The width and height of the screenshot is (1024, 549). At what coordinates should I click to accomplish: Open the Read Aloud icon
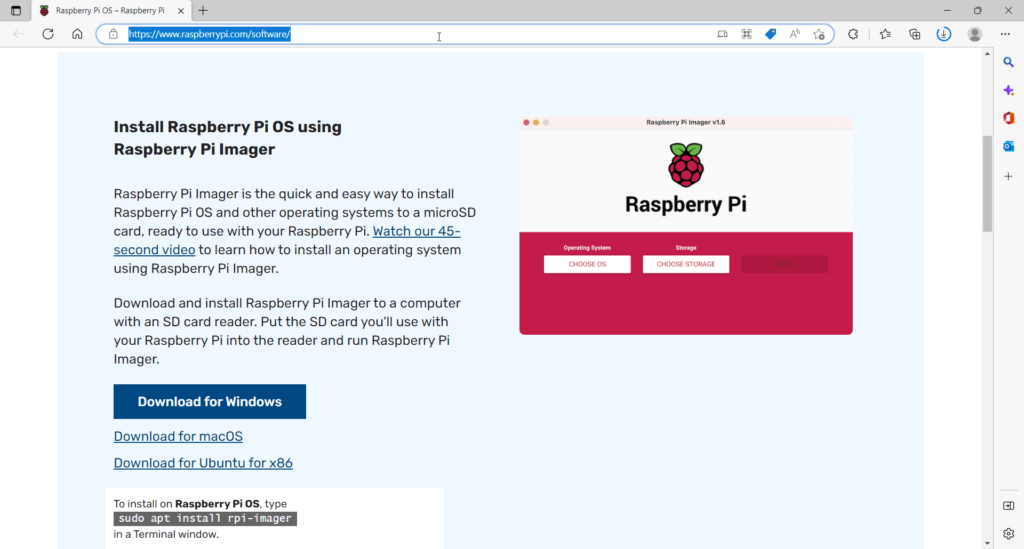[795, 34]
